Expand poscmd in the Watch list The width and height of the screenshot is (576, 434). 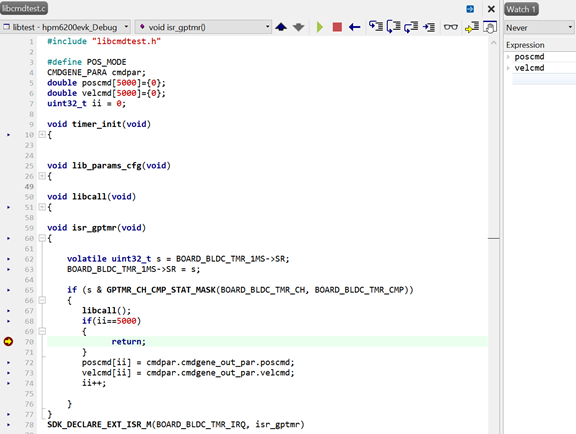tap(508, 57)
